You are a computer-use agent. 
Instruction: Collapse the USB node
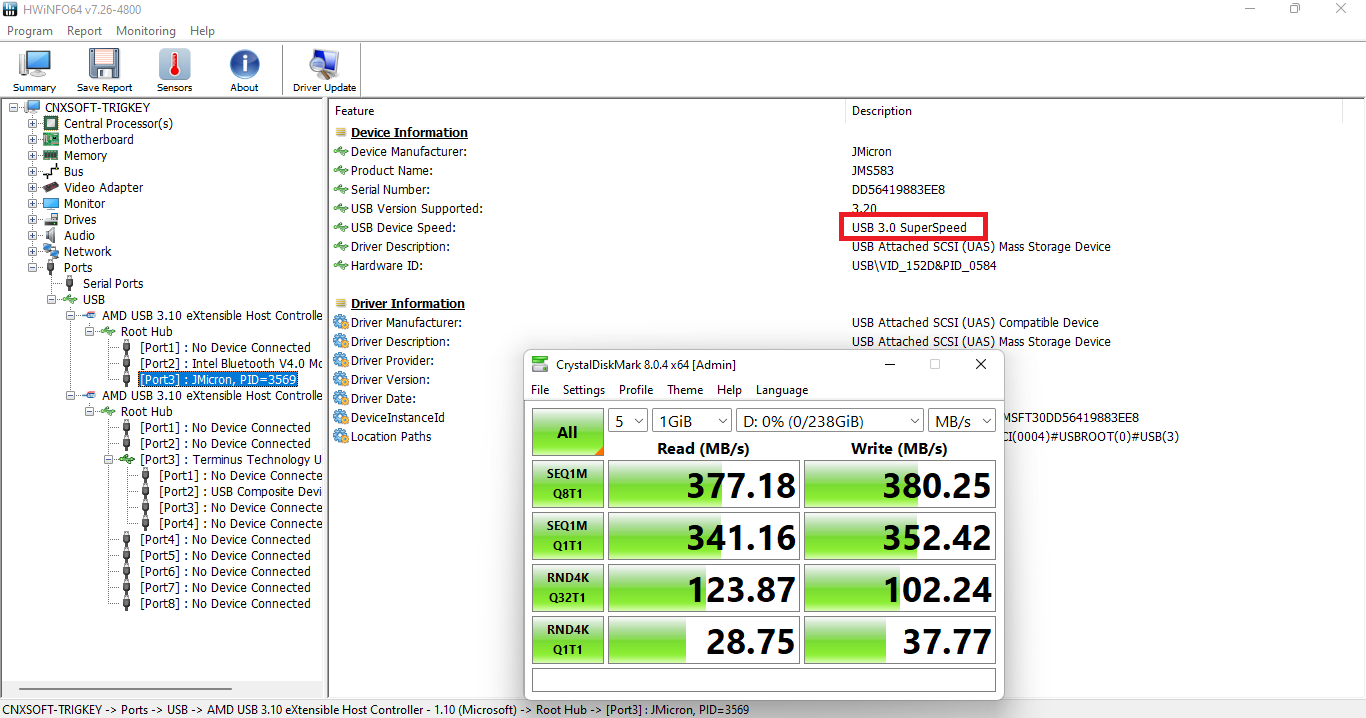click(x=52, y=299)
